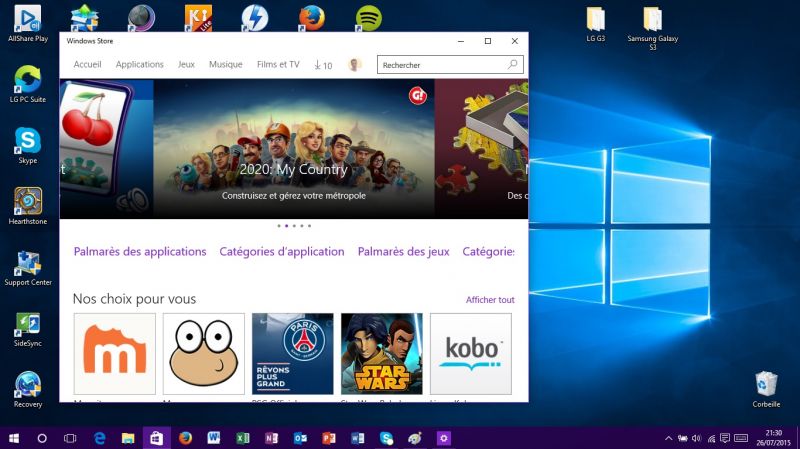This screenshot has width=800, height=449.
Task: Launch Microsoft Edge from taskbar
Action: [99, 438]
